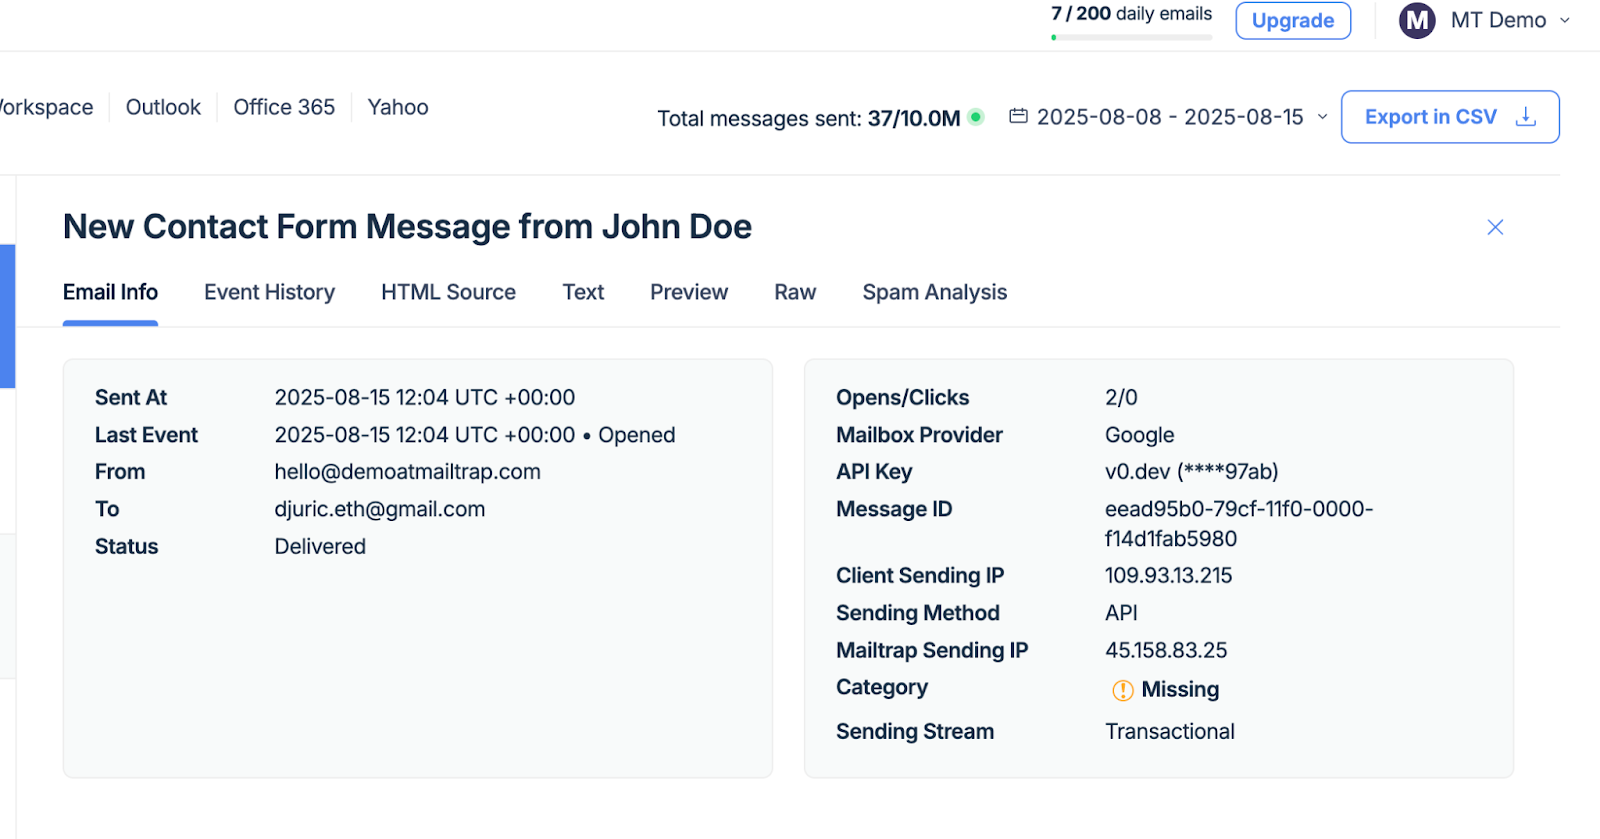Click the daily emails usage progress bar
Image resolution: width=1600 pixels, height=839 pixels.
click(x=1131, y=38)
